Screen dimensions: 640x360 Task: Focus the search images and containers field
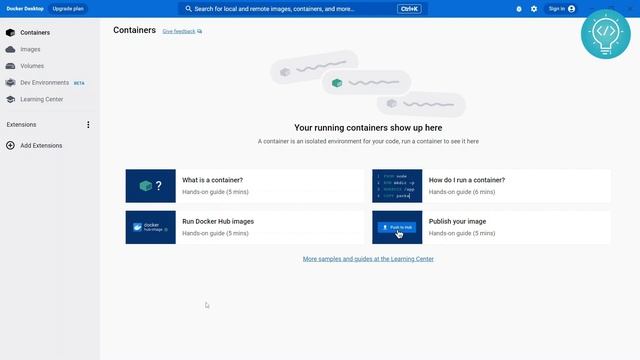tap(303, 9)
